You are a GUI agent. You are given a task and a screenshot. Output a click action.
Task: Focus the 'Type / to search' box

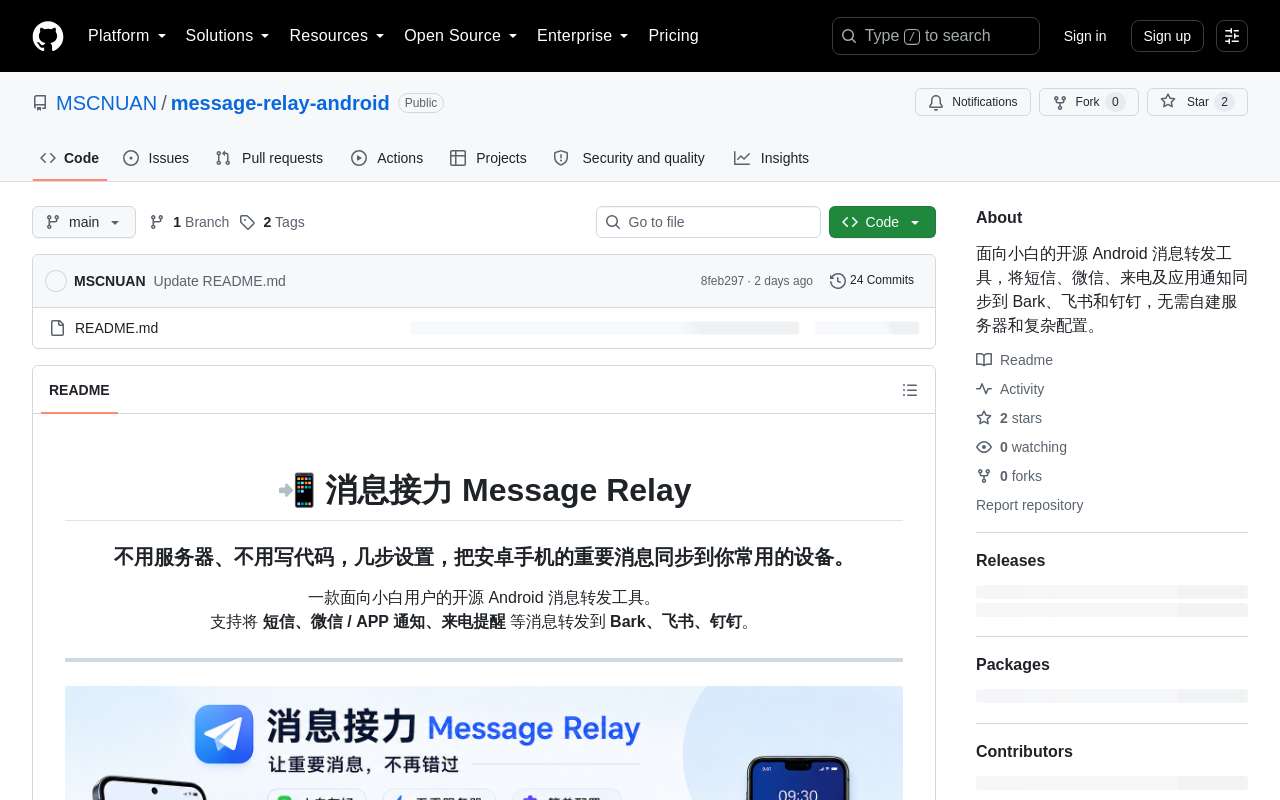click(x=936, y=36)
